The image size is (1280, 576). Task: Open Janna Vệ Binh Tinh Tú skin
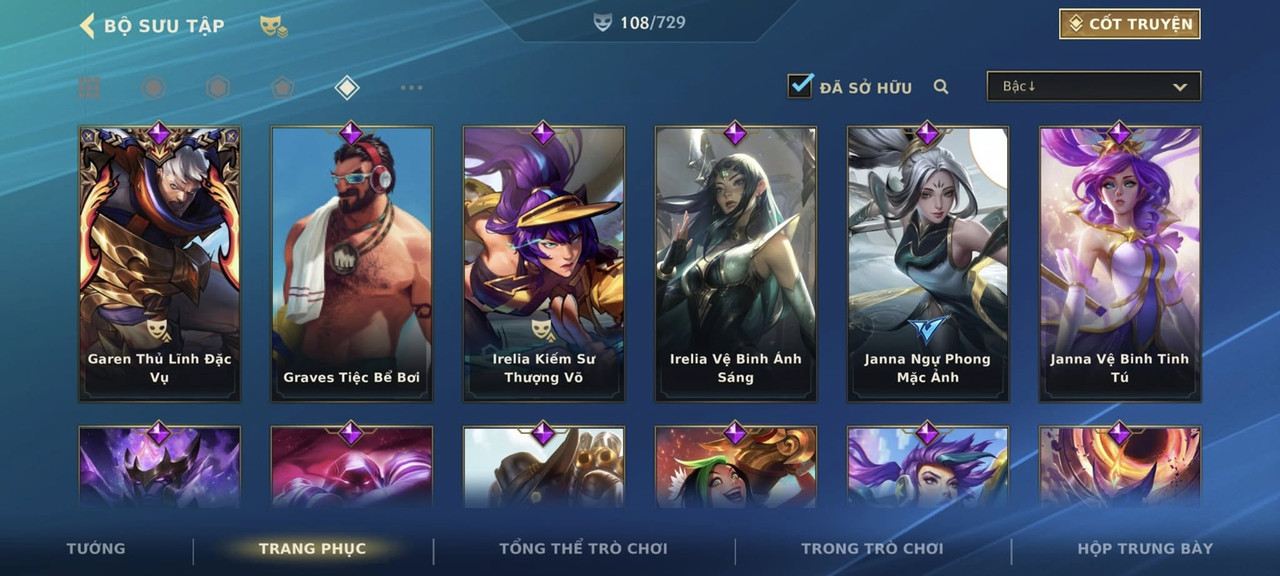coord(1120,264)
